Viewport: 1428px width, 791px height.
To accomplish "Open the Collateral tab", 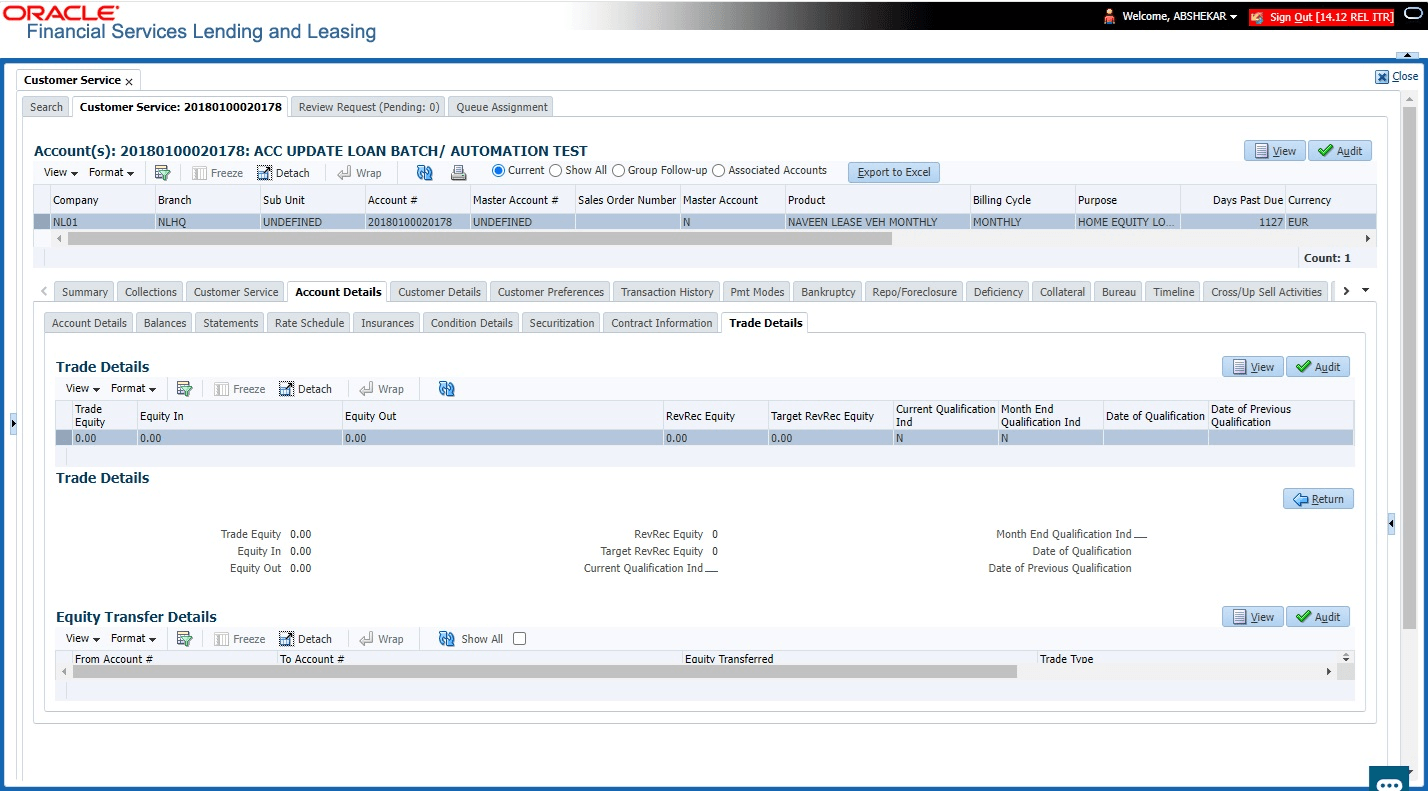I will (x=1062, y=292).
